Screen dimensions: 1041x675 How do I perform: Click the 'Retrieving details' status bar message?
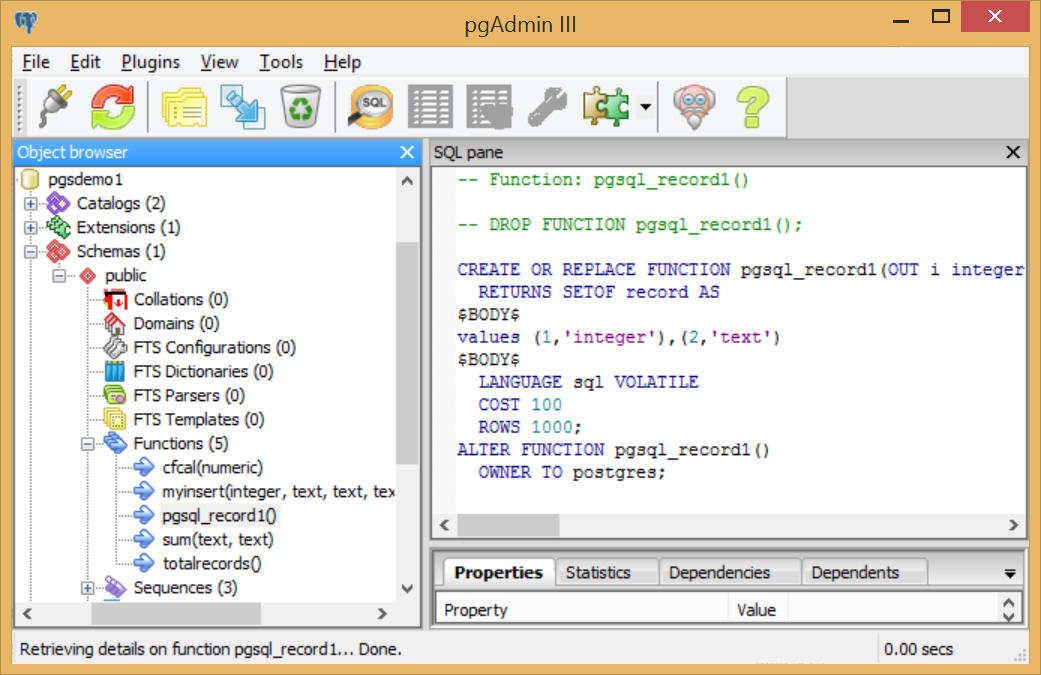[210, 648]
